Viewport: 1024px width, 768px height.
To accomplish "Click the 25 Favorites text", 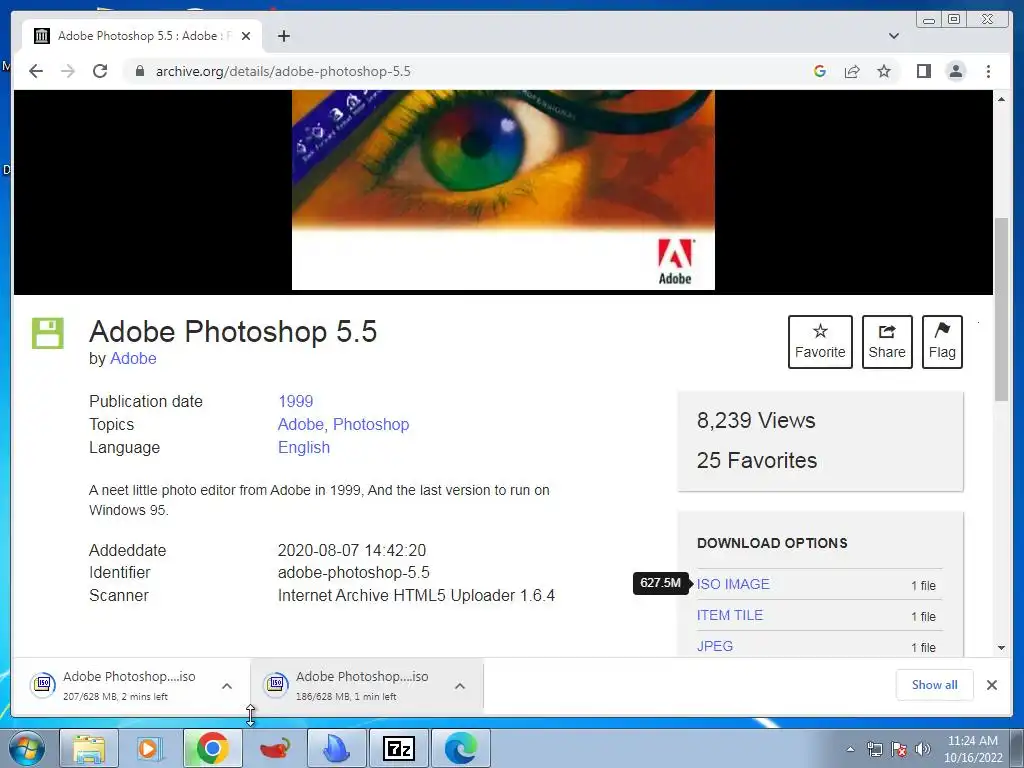I will (x=756, y=460).
